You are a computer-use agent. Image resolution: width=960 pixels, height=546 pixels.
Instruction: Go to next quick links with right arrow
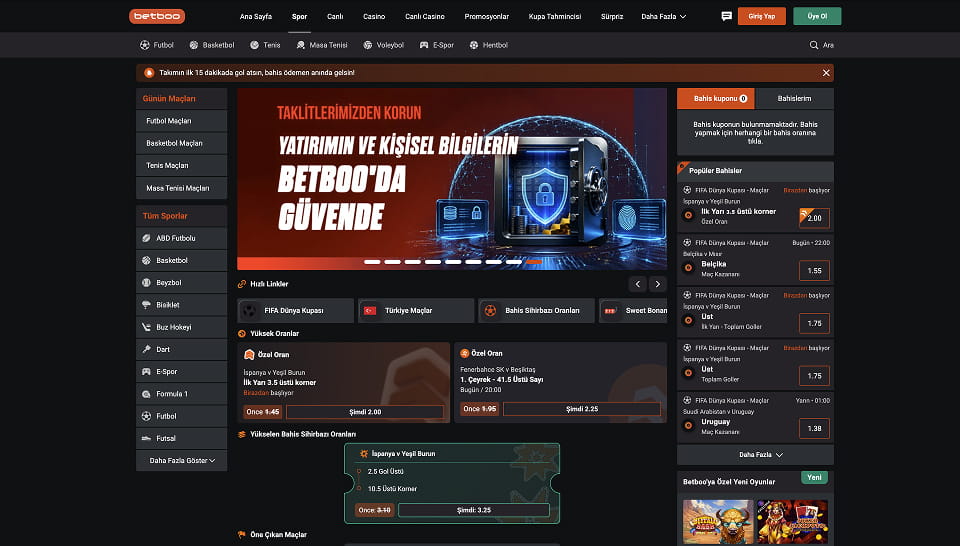coord(658,284)
